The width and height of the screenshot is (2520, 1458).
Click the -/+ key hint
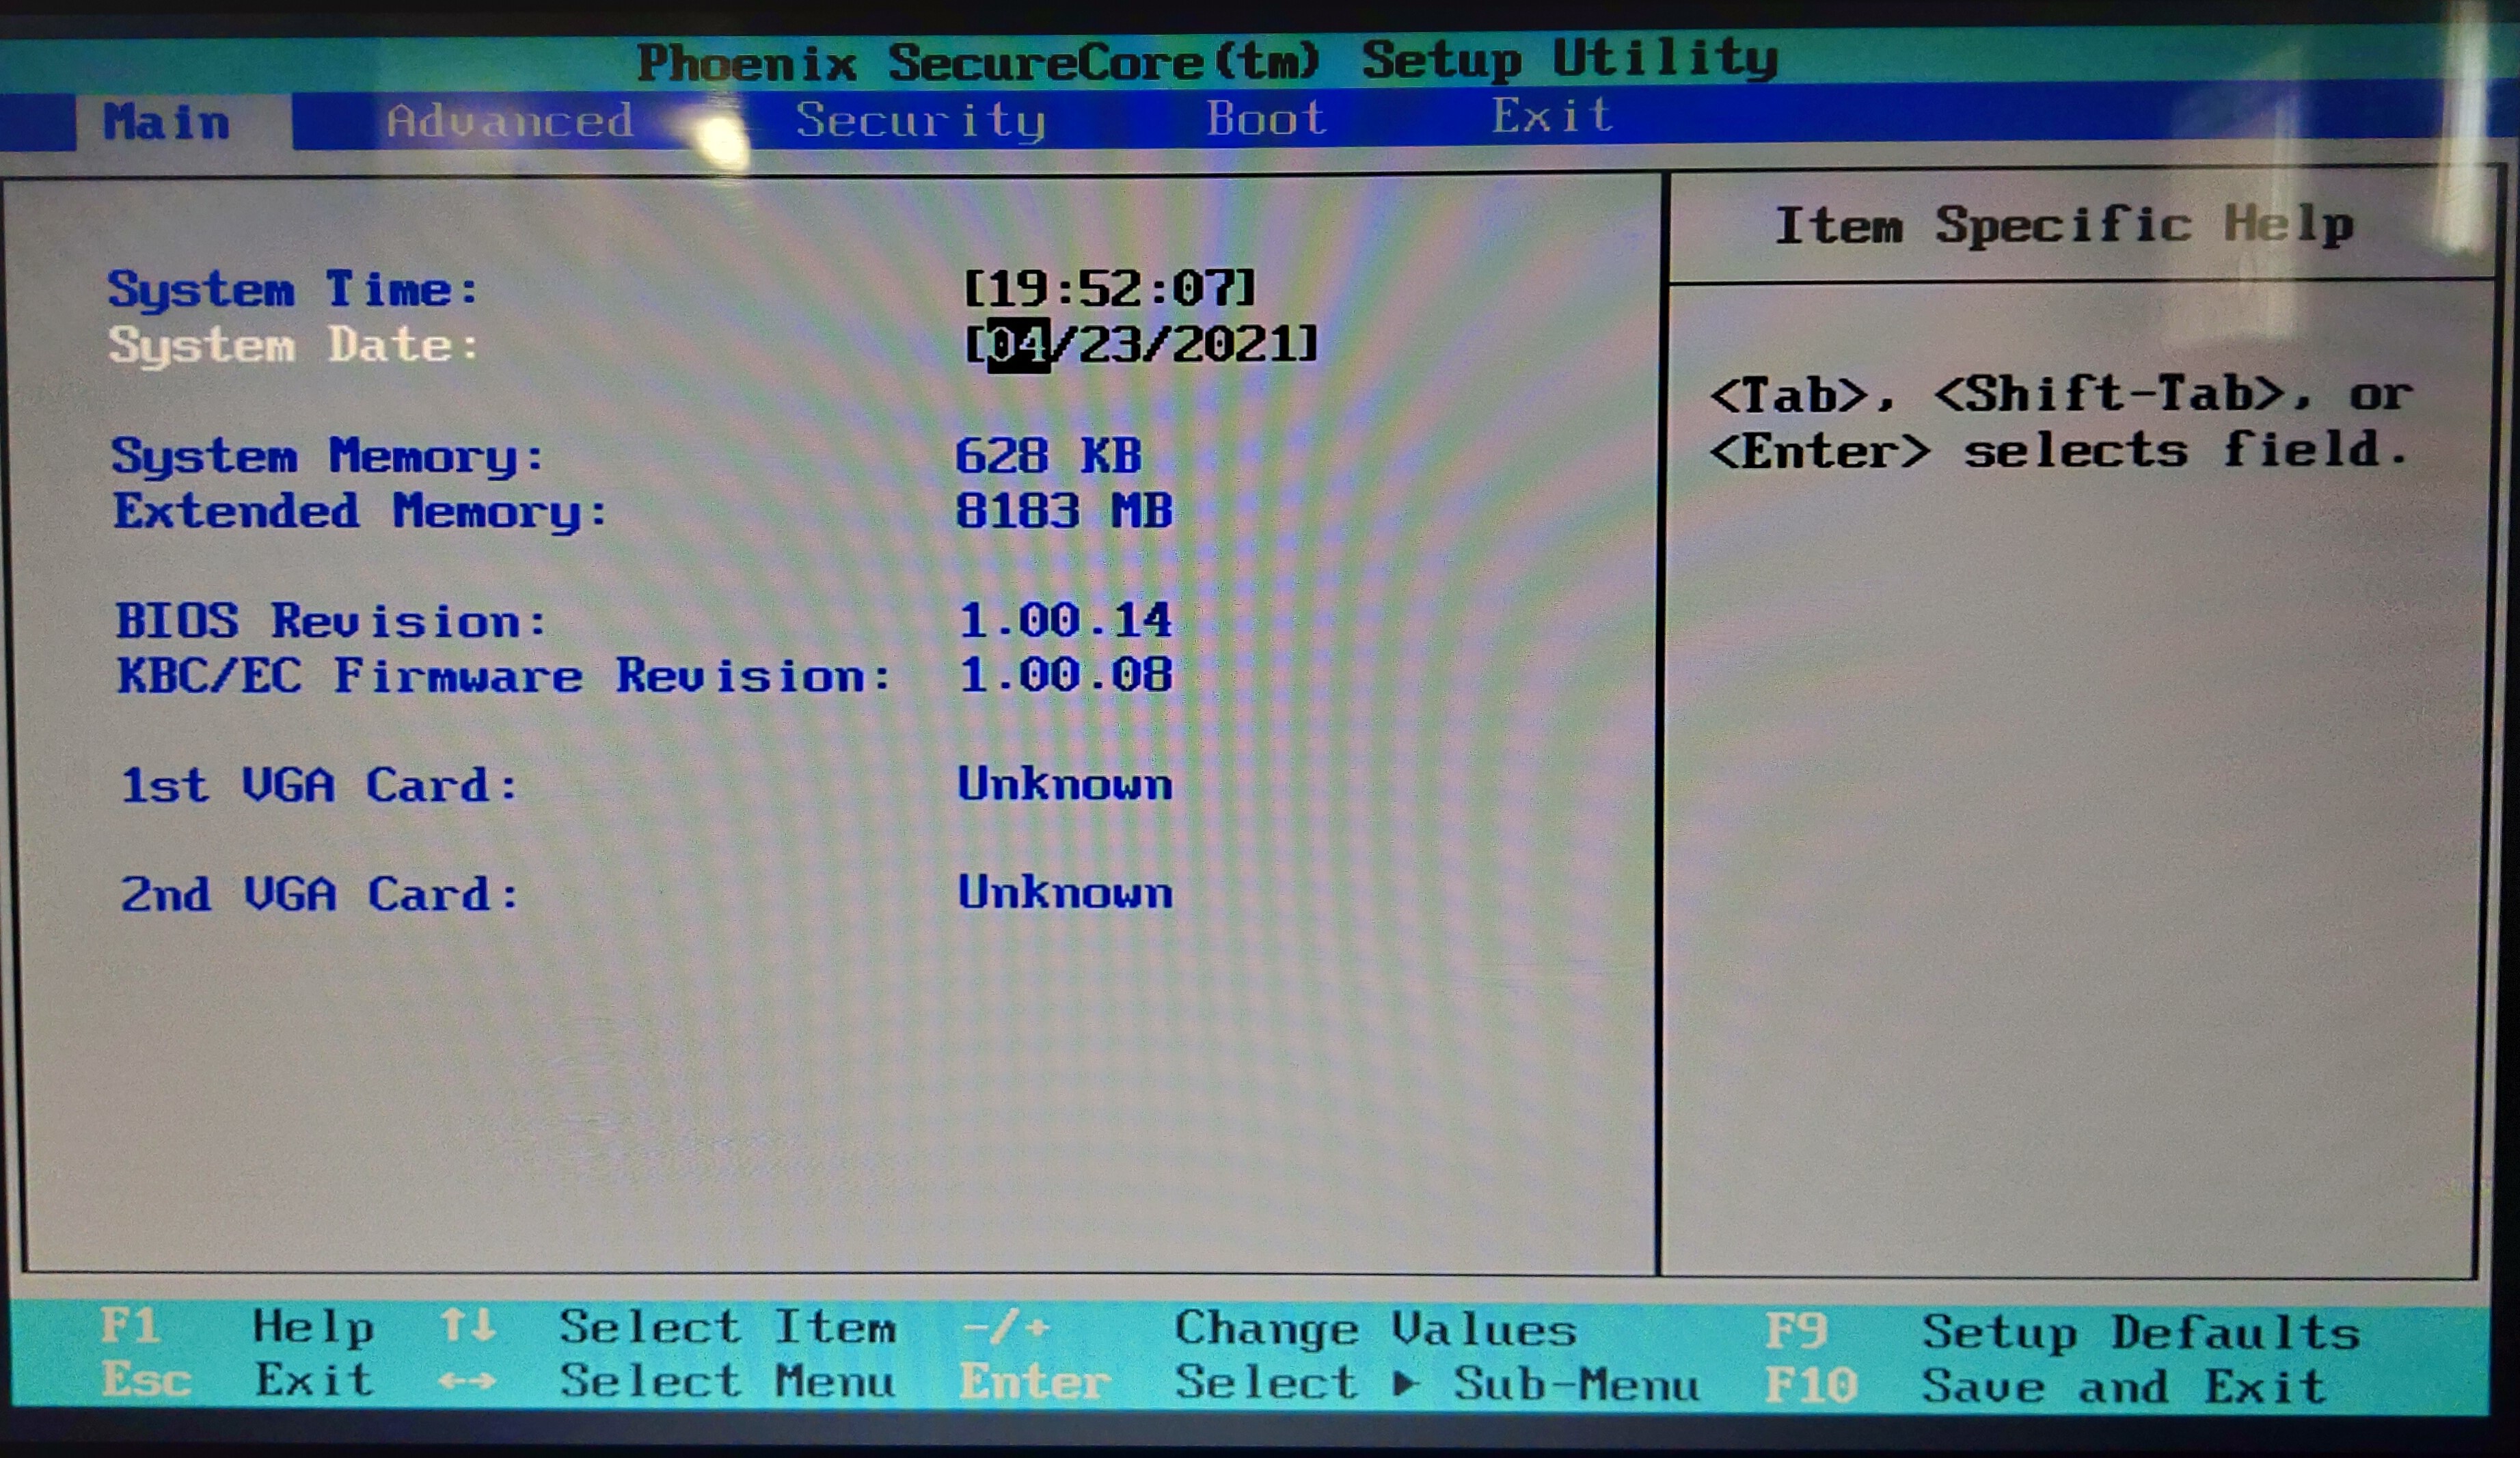pos(1006,1328)
